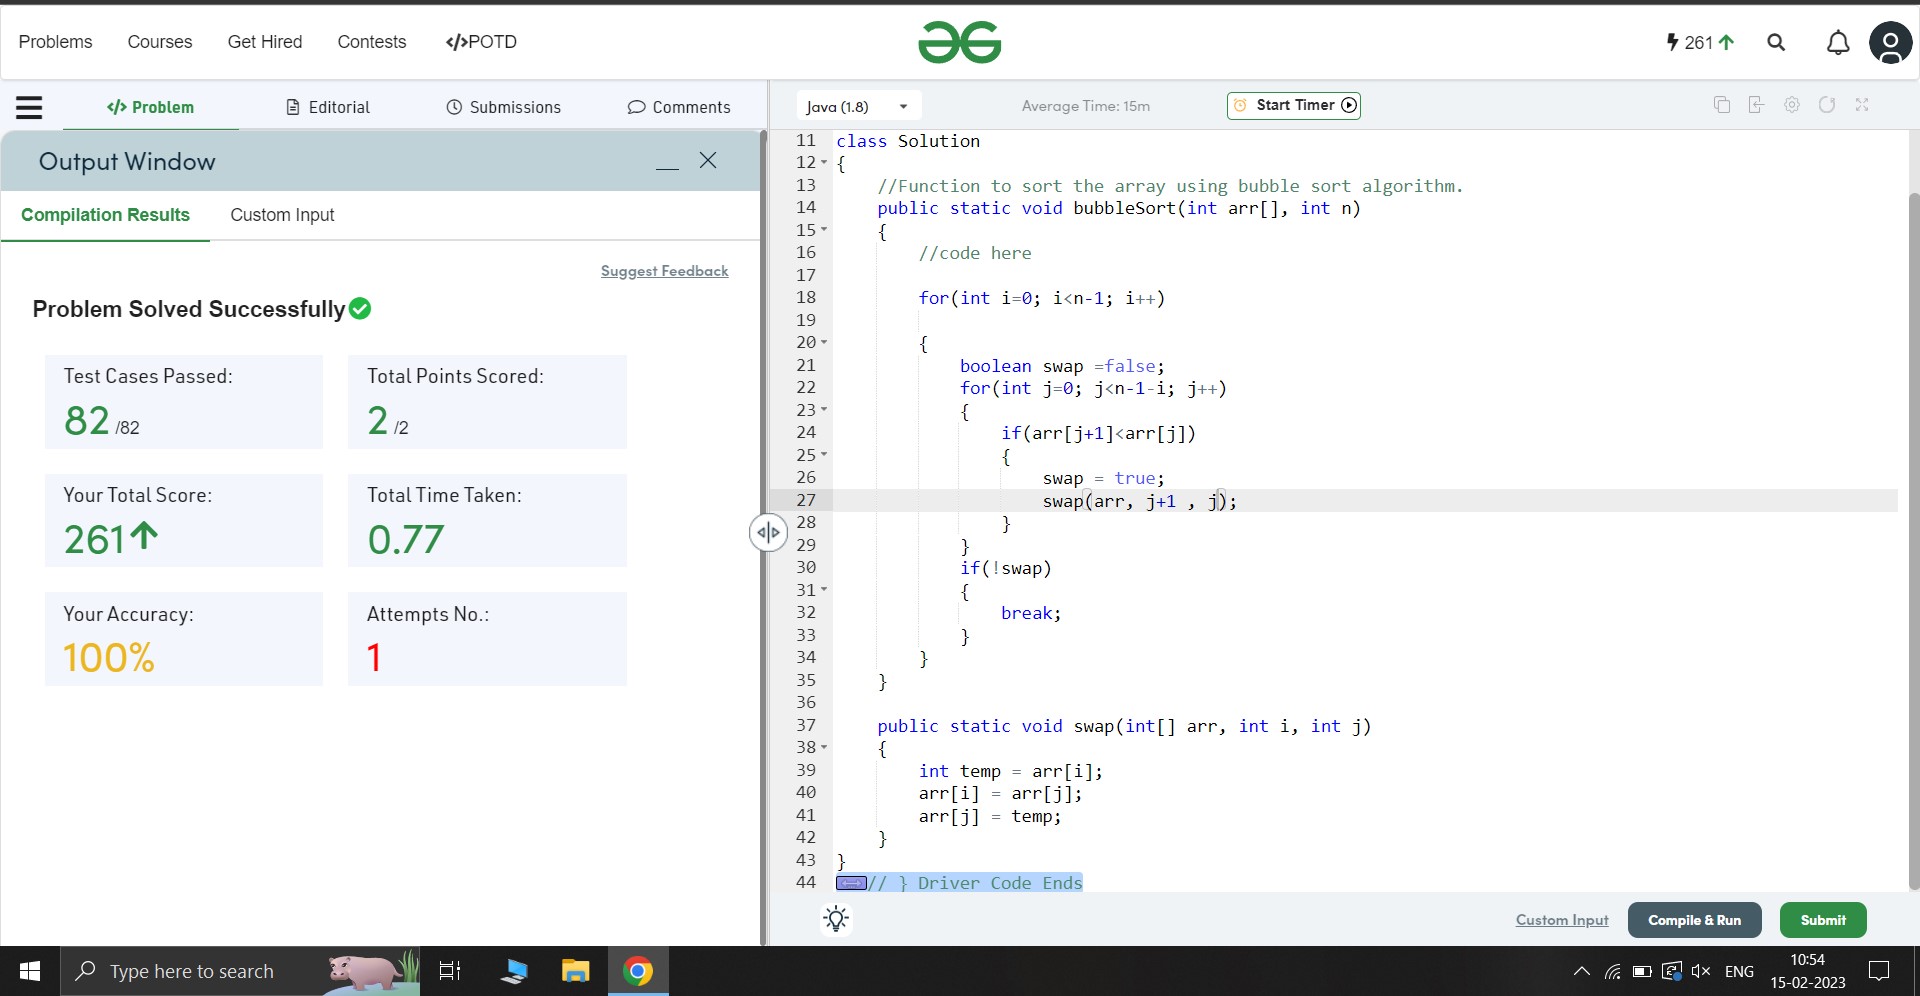Screen dimensions: 1920x996
Task: Click the Test Cases Passed 82/82 card
Action: 184,402
